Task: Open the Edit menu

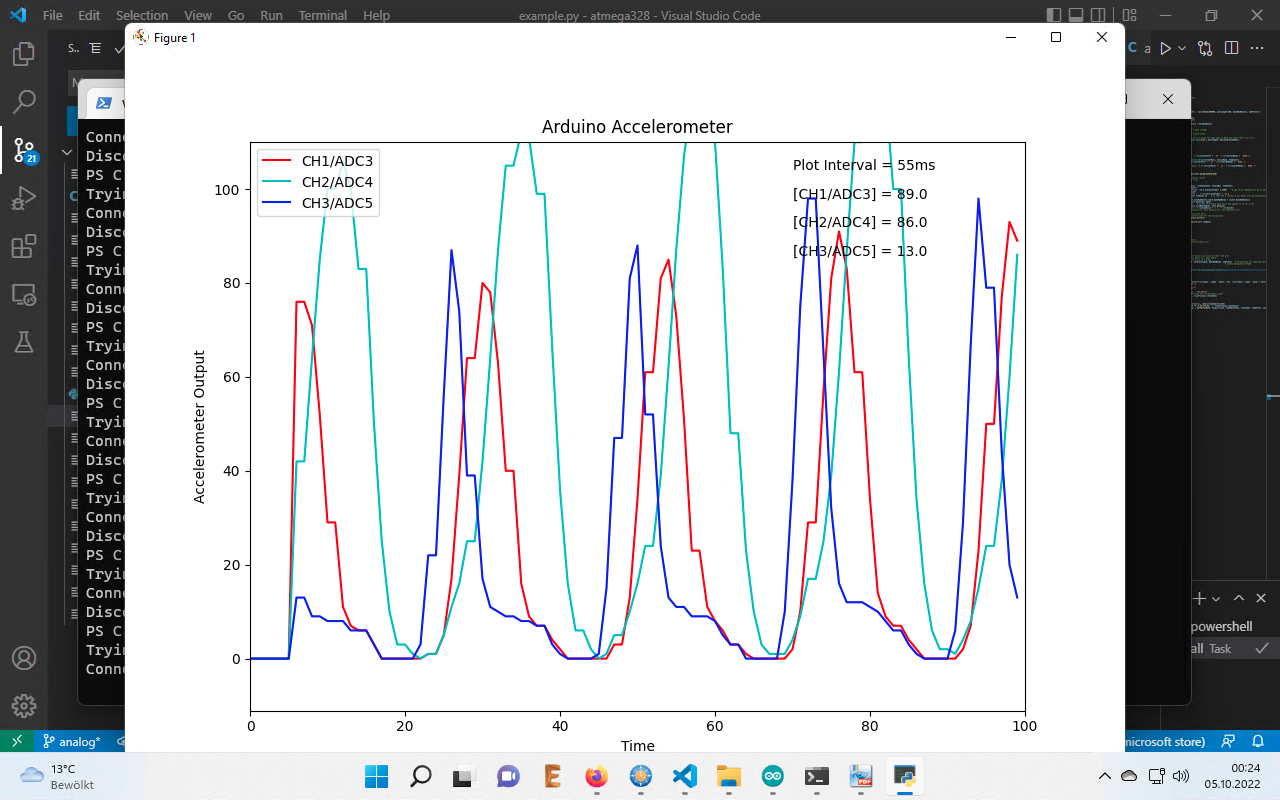Action: (89, 16)
